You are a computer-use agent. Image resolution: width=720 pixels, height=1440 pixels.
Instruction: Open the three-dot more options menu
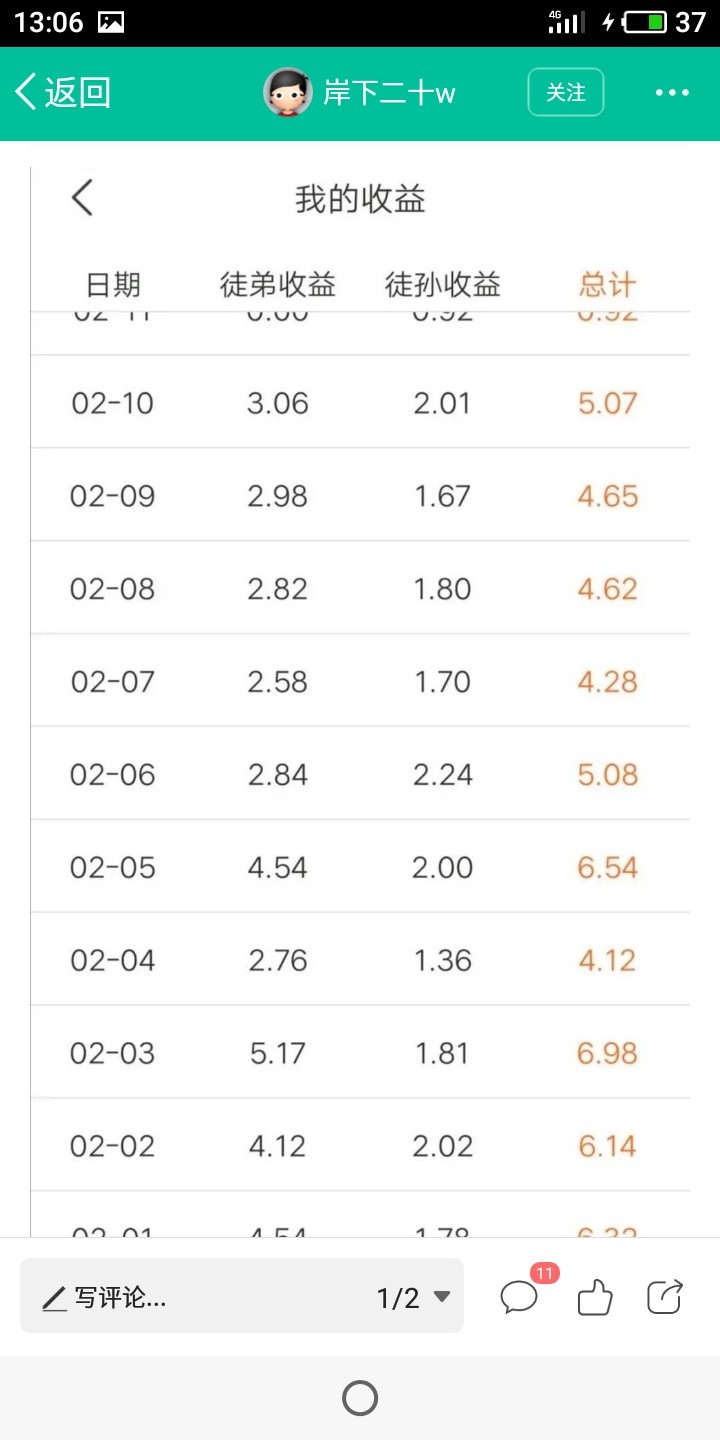click(672, 93)
